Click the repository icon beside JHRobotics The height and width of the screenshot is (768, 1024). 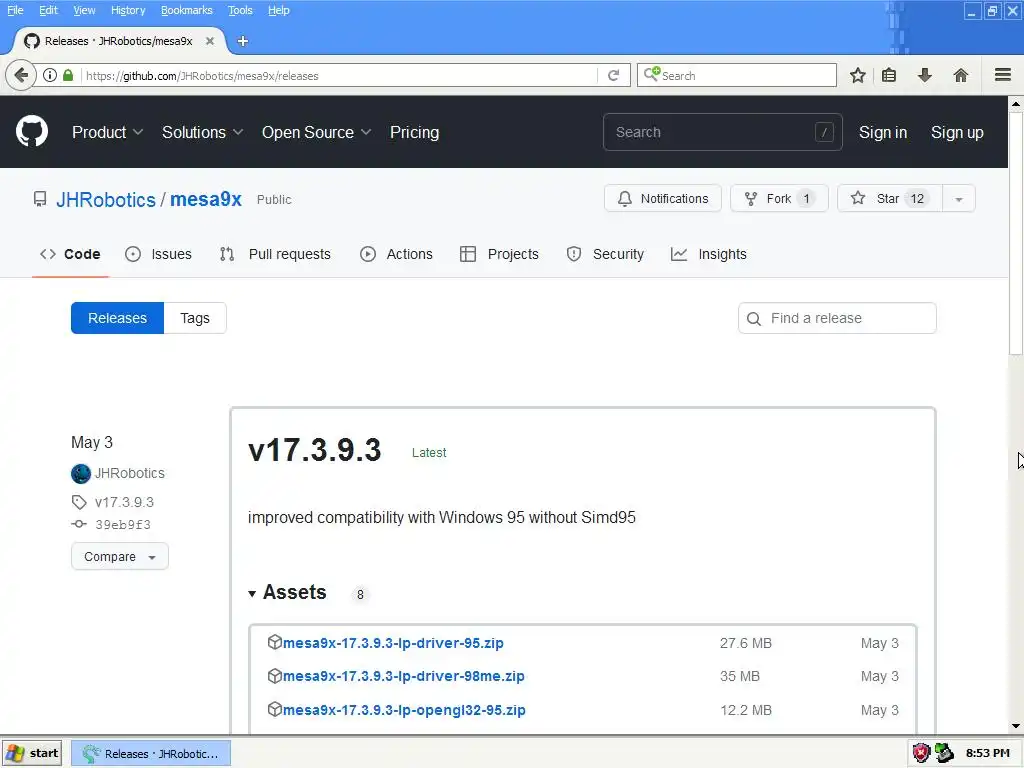40,199
